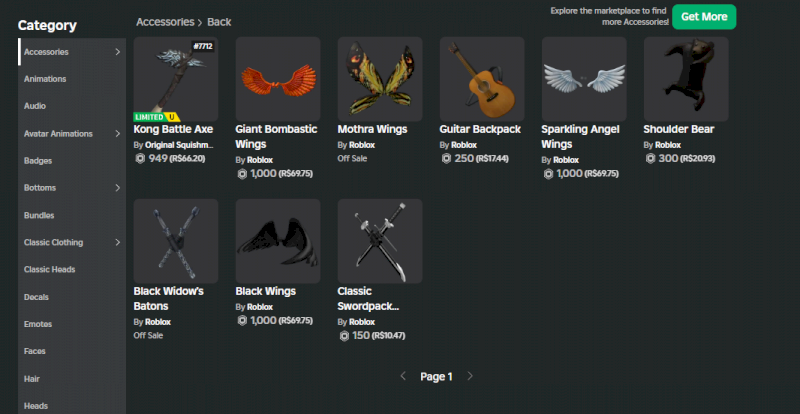Open the Mothra Wings item image
The image size is (800, 414).
(380, 79)
